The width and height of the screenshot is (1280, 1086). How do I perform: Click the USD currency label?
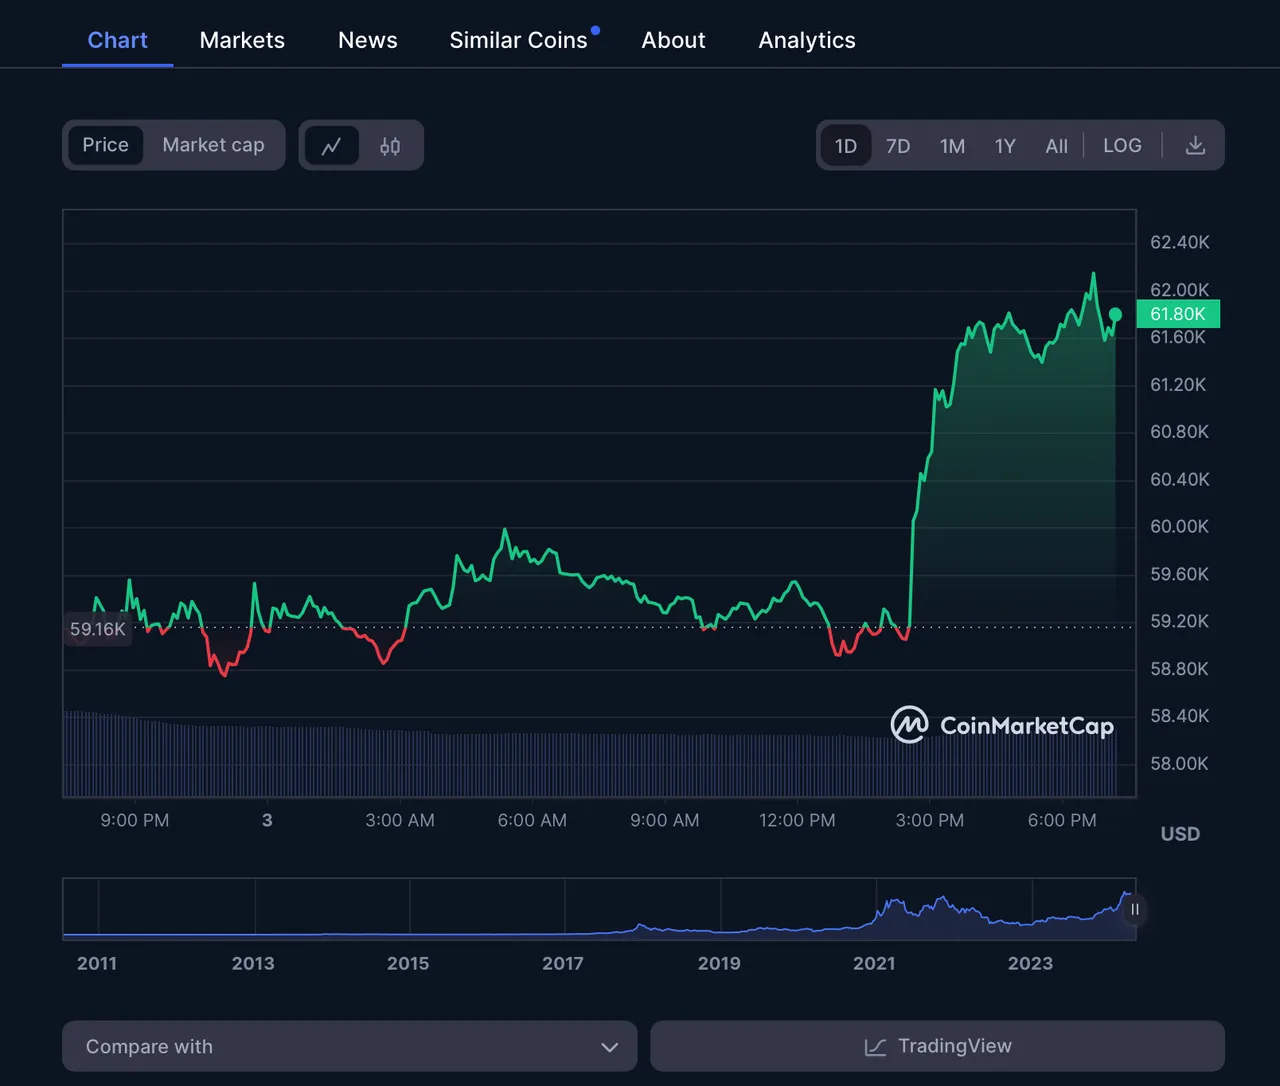(1180, 834)
